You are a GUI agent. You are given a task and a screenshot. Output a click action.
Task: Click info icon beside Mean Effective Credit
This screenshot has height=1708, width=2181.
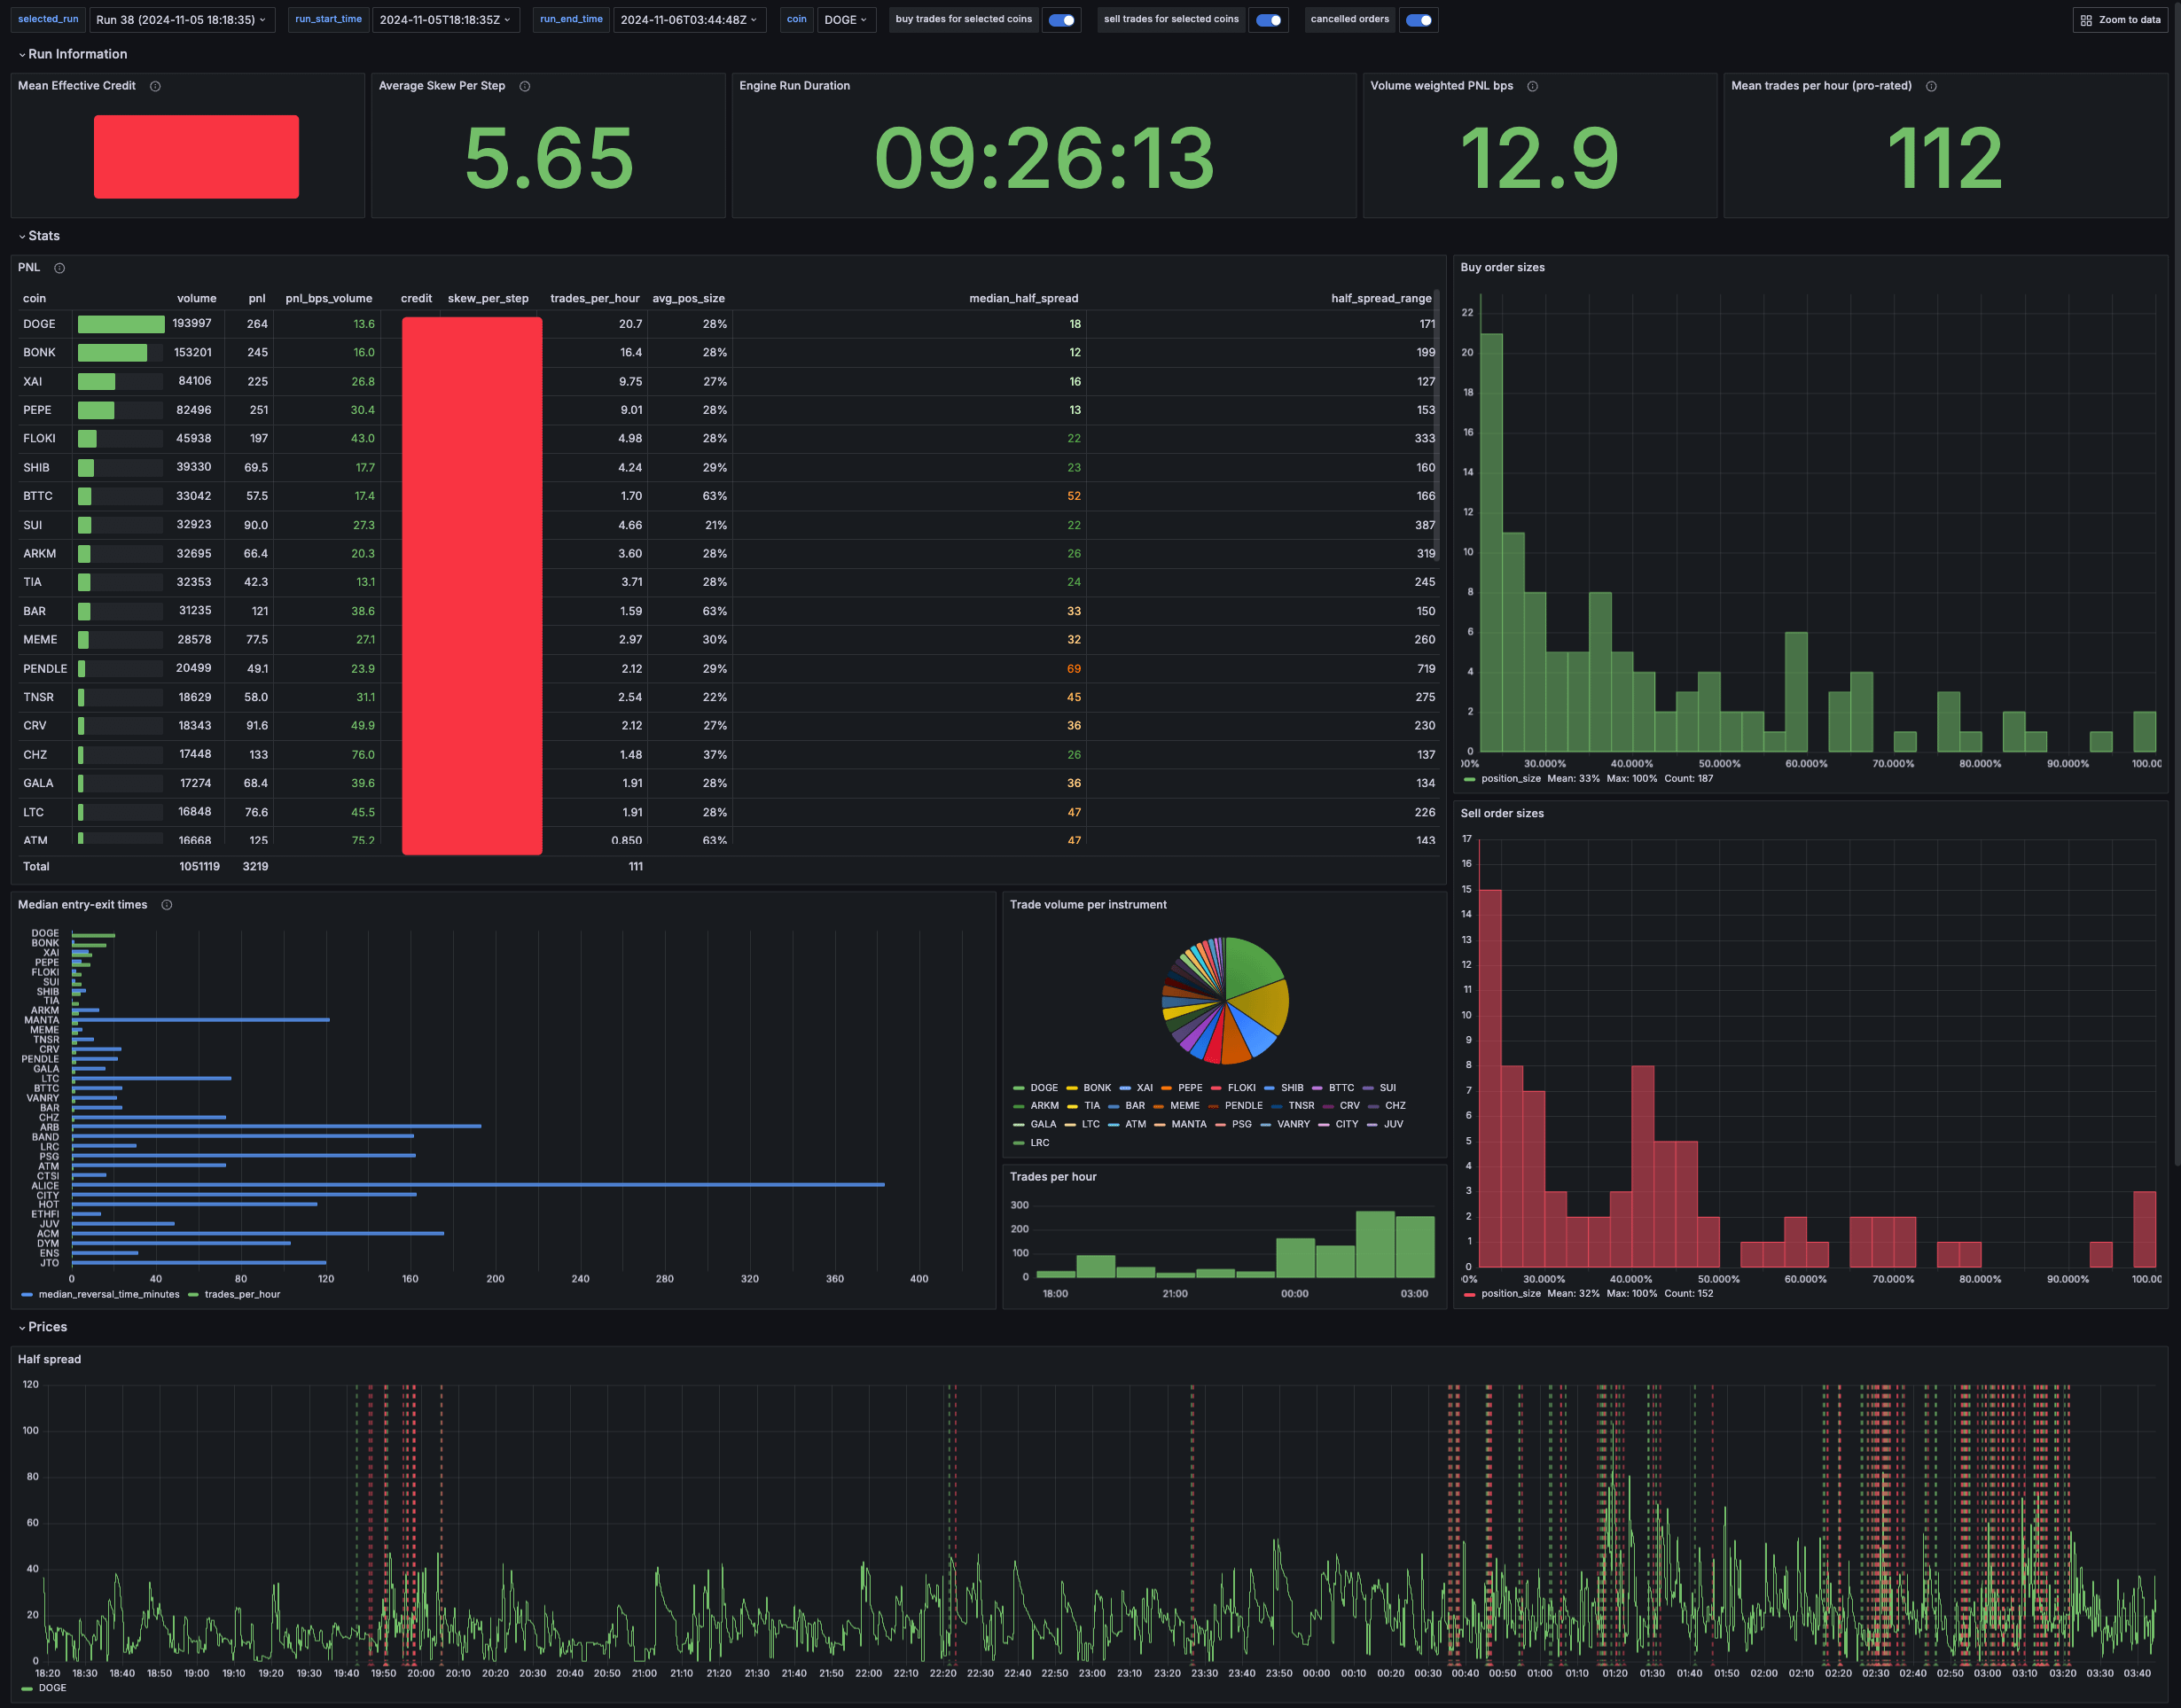pyautogui.click(x=155, y=86)
